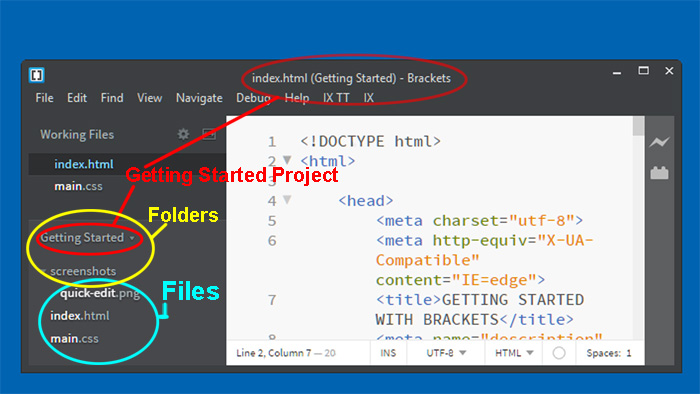
Task: Maximize the Brackets window
Action: pos(643,71)
